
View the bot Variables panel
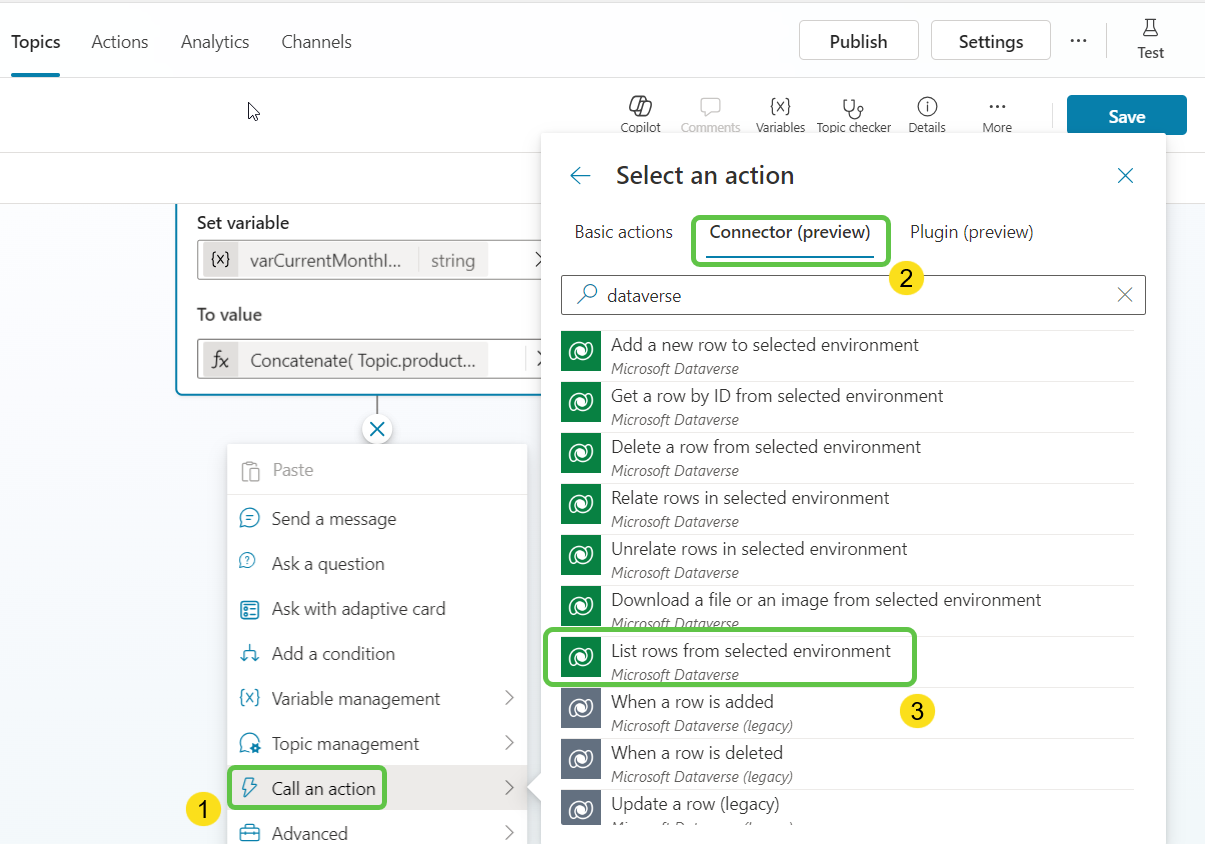pos(780,113)
